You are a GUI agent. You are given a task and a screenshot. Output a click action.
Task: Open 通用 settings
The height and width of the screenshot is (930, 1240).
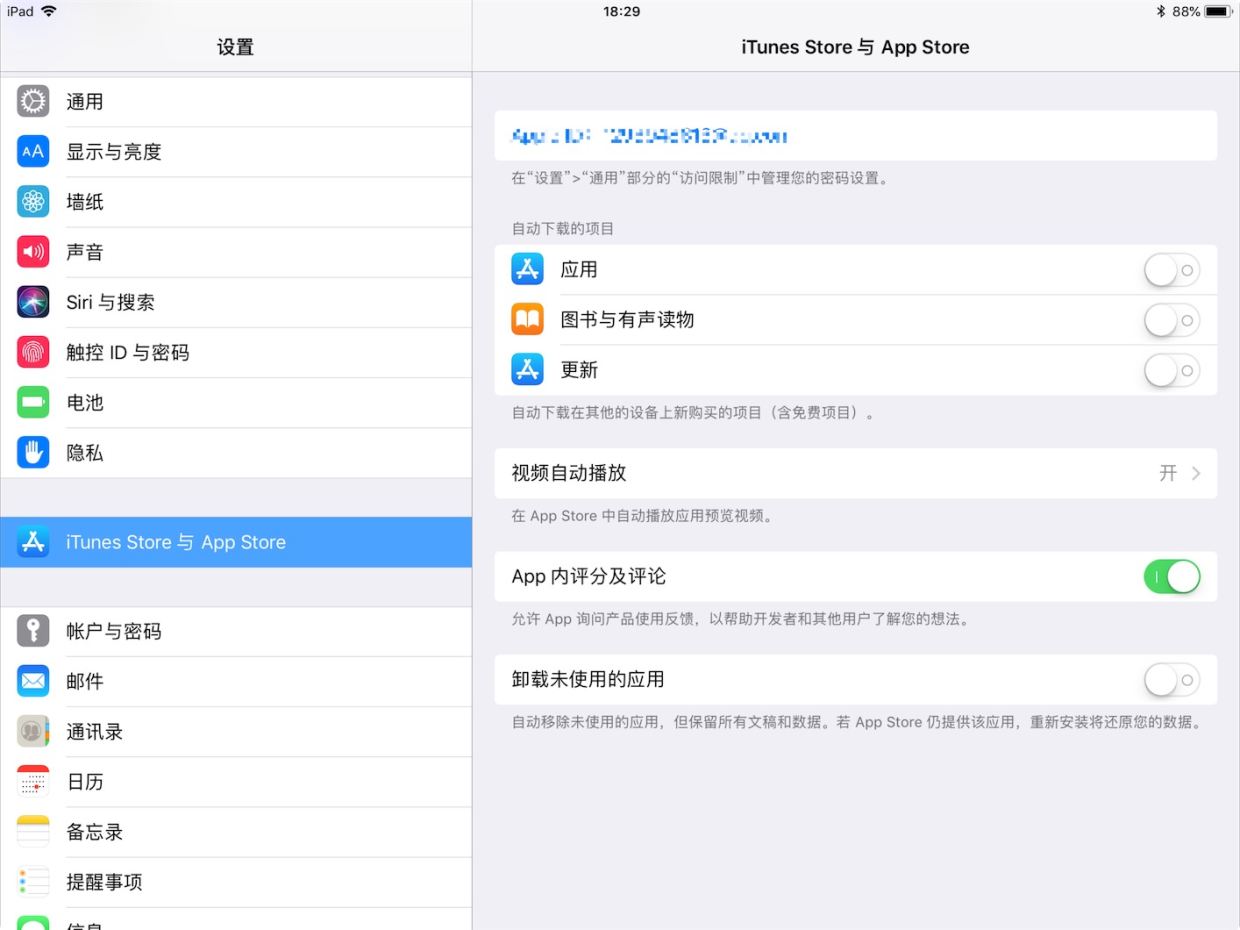pos(236,101)
